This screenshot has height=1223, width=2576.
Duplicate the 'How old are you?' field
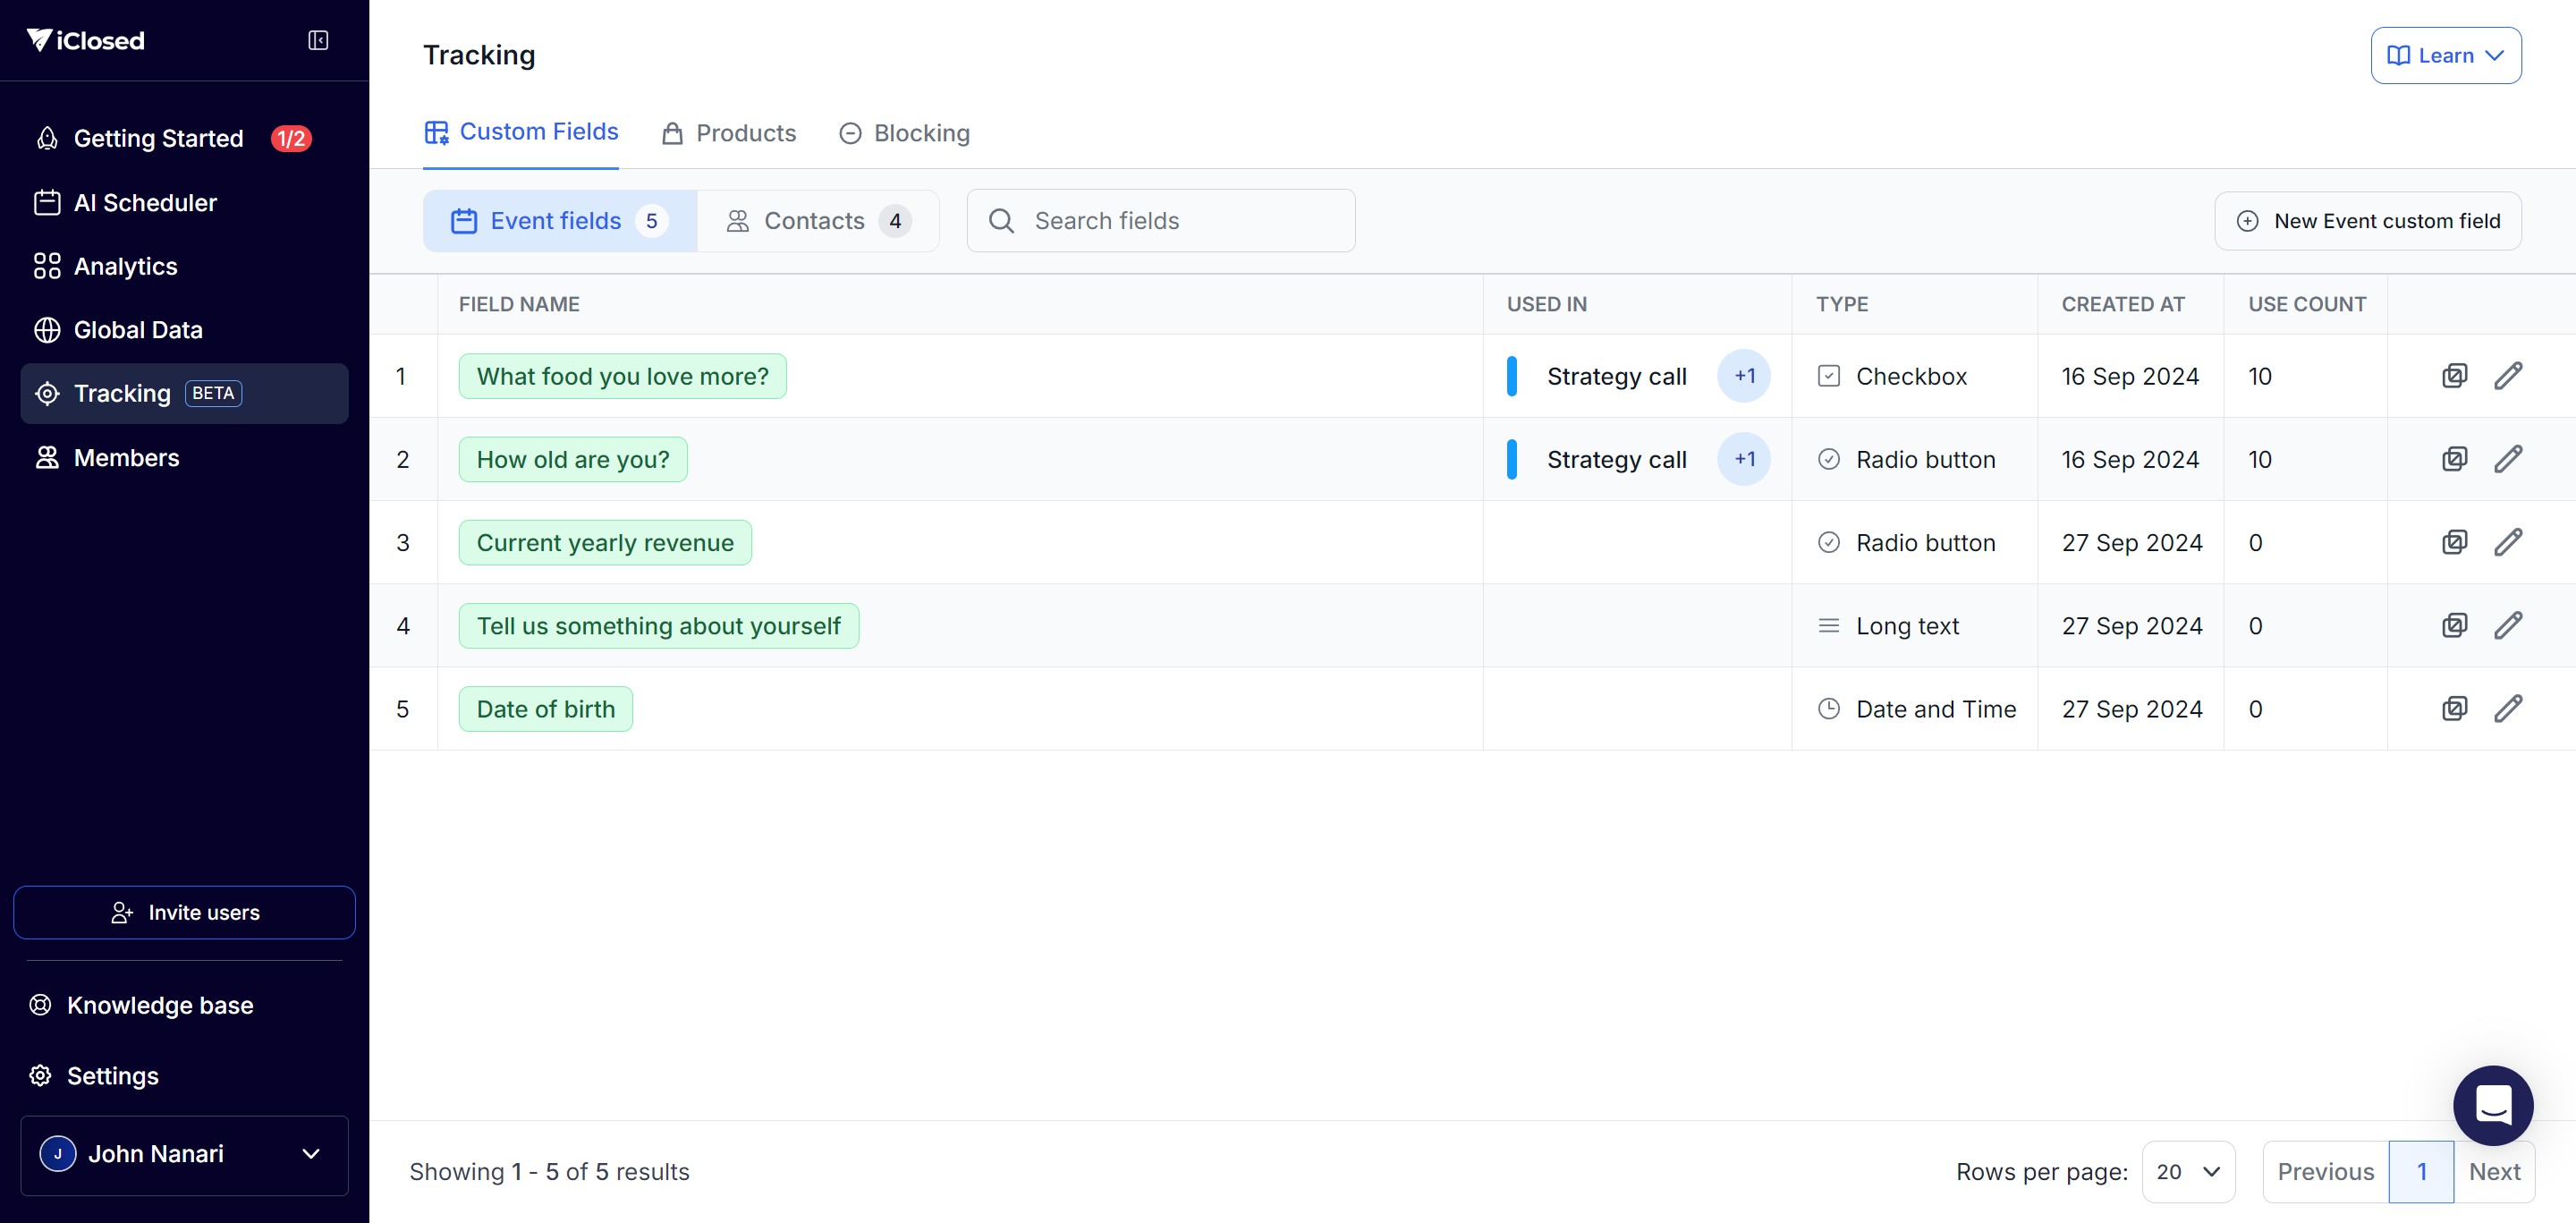[x=2454, y=459]
